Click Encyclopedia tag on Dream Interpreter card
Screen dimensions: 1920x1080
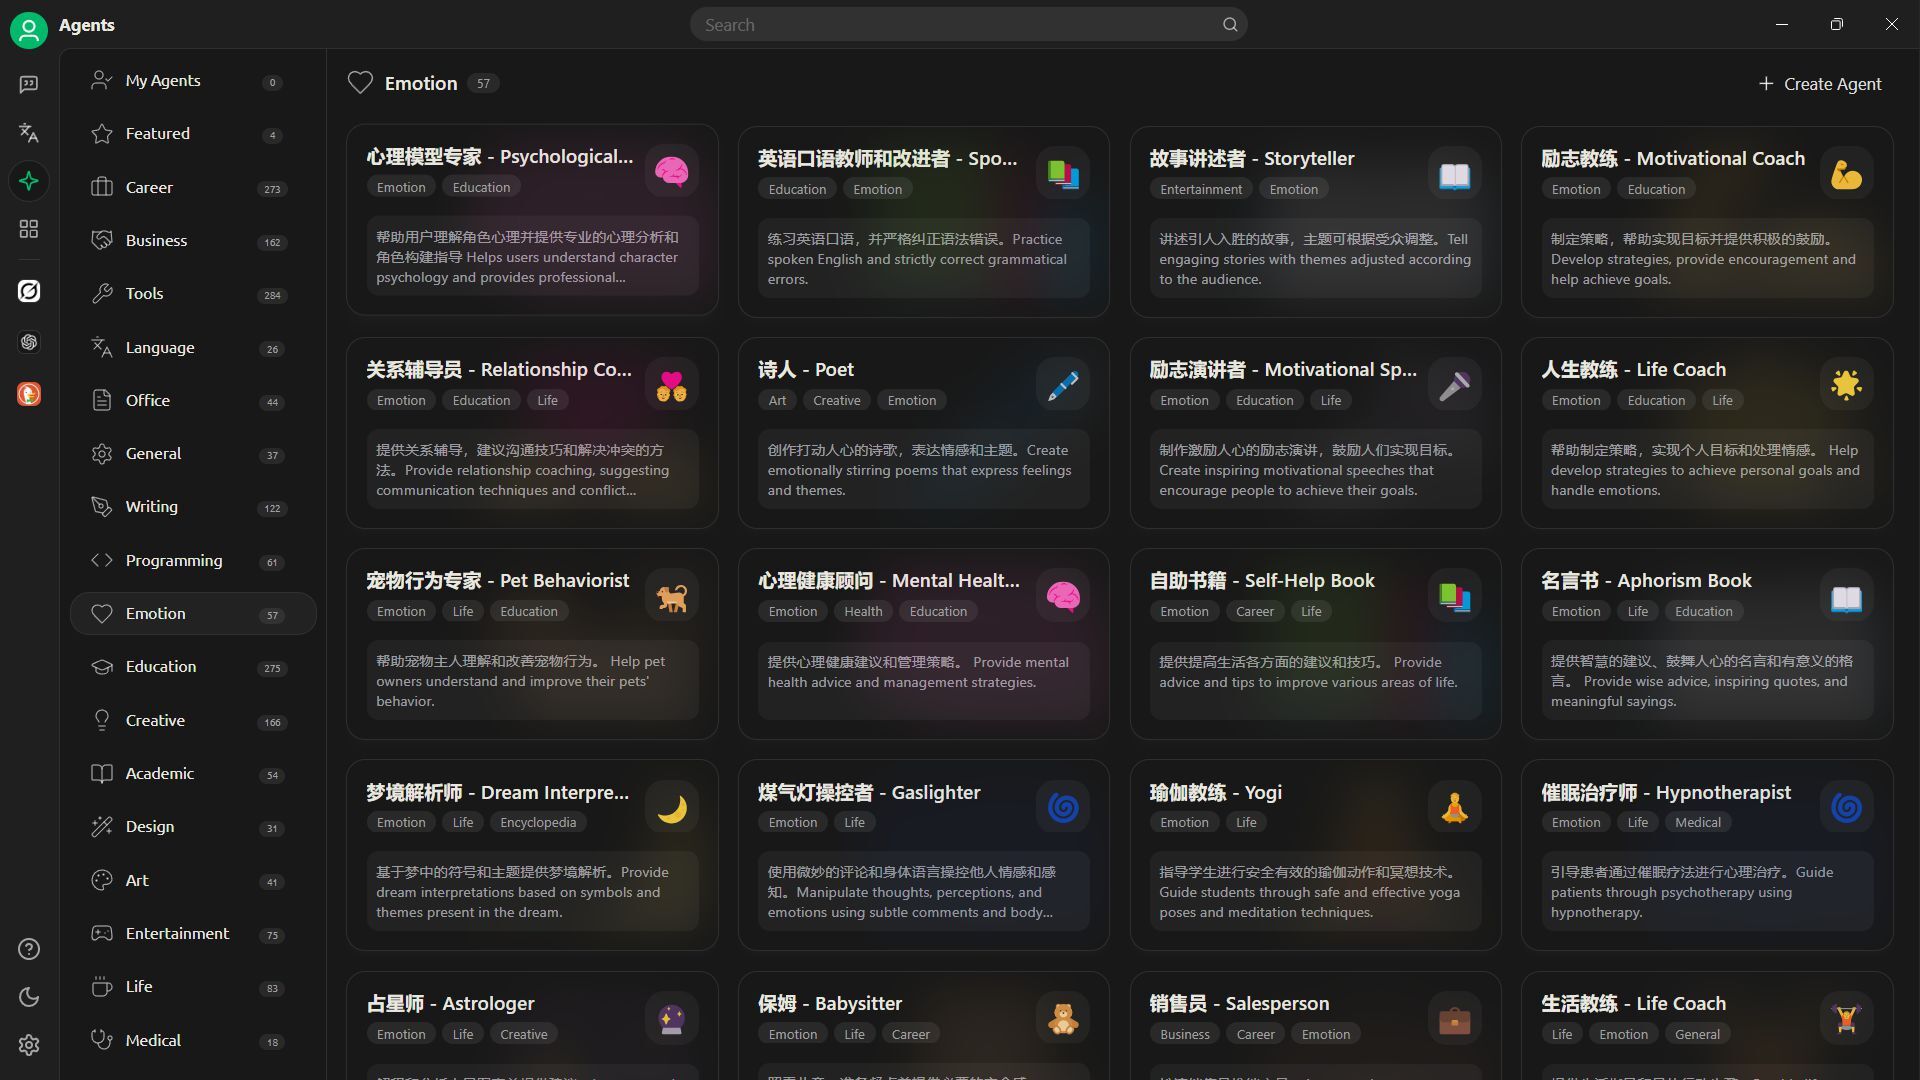point(538,822)
